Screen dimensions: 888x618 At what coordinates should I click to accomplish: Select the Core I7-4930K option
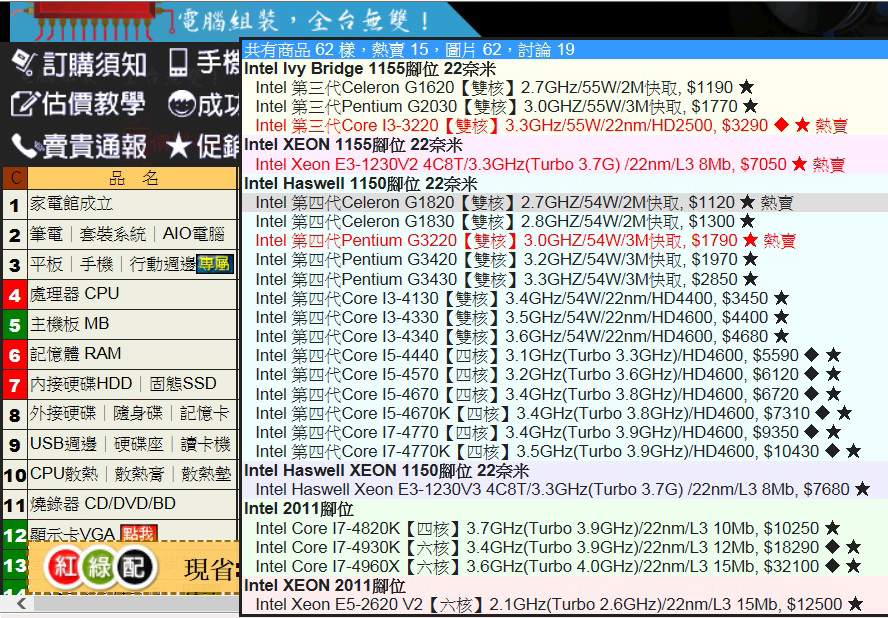coord(558,548)
